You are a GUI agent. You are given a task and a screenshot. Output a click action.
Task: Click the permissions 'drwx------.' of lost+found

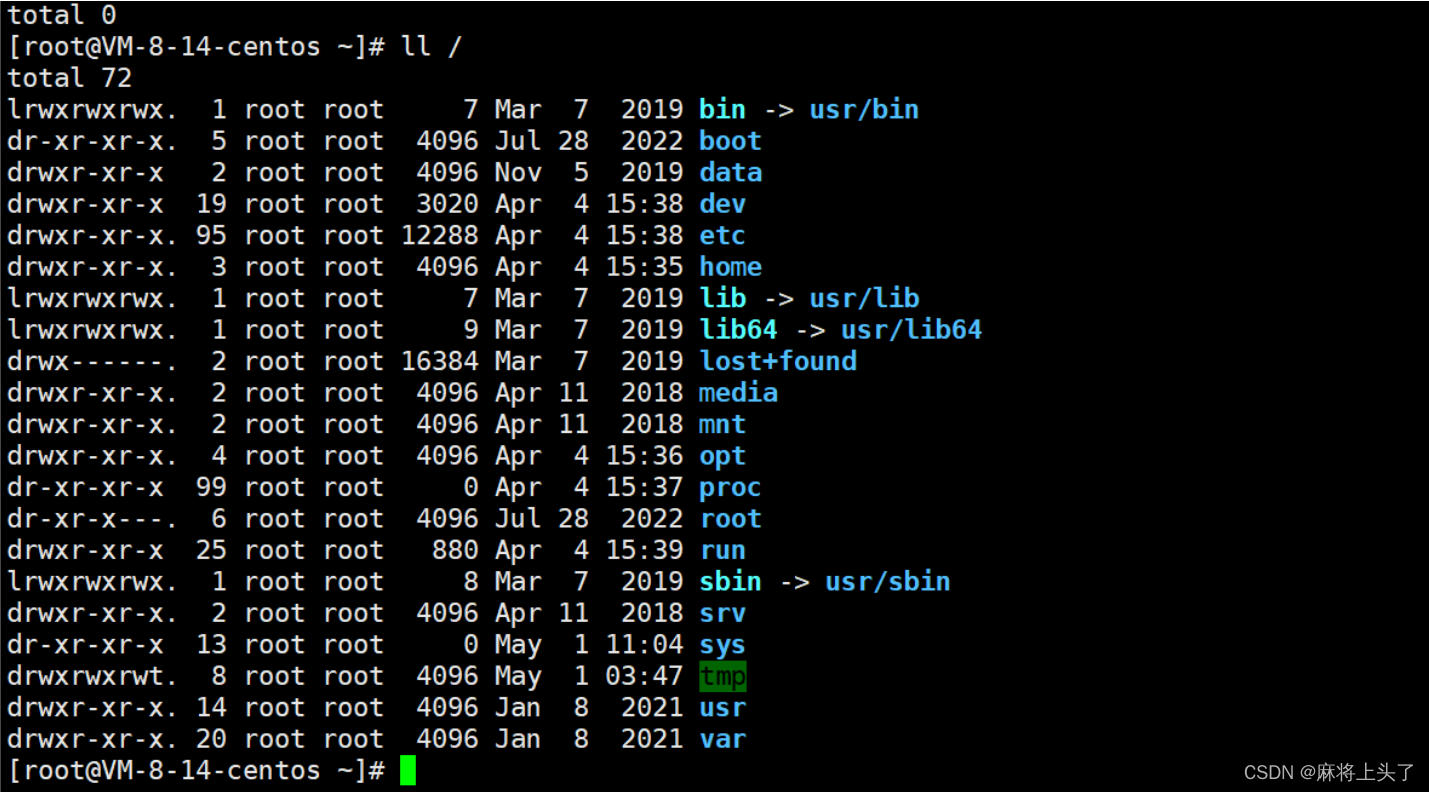92,361
